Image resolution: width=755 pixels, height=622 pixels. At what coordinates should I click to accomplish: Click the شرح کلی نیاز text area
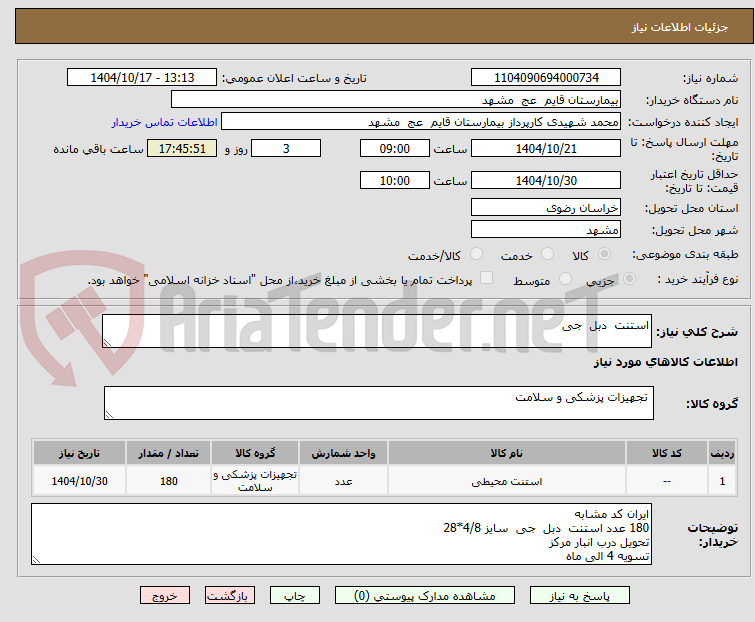pyautogui.click(x=377, y=331)
